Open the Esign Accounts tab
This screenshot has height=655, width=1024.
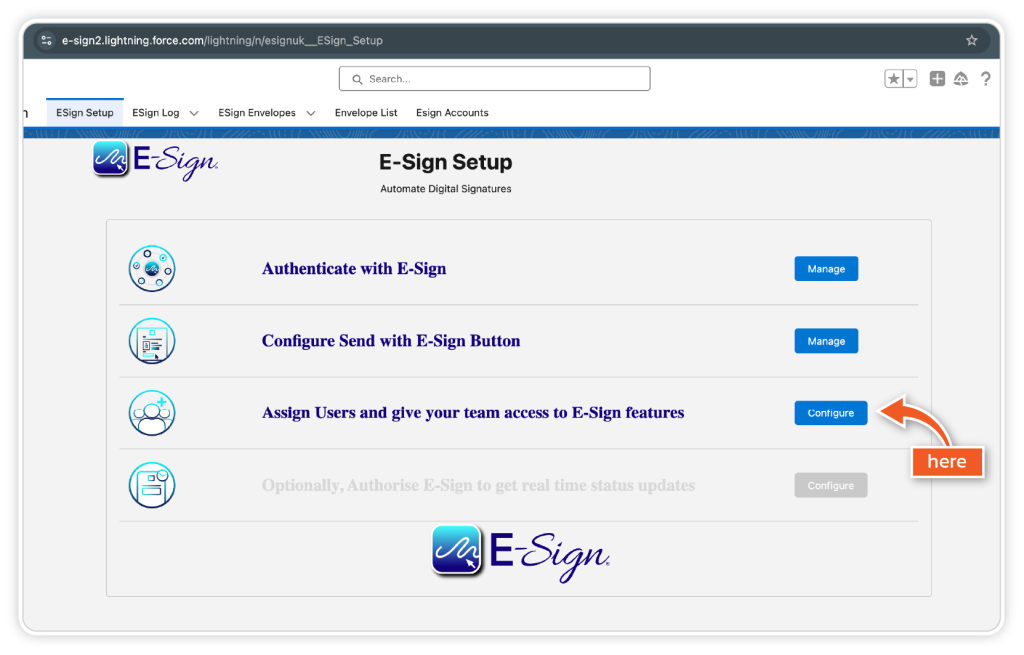[452, 113]
